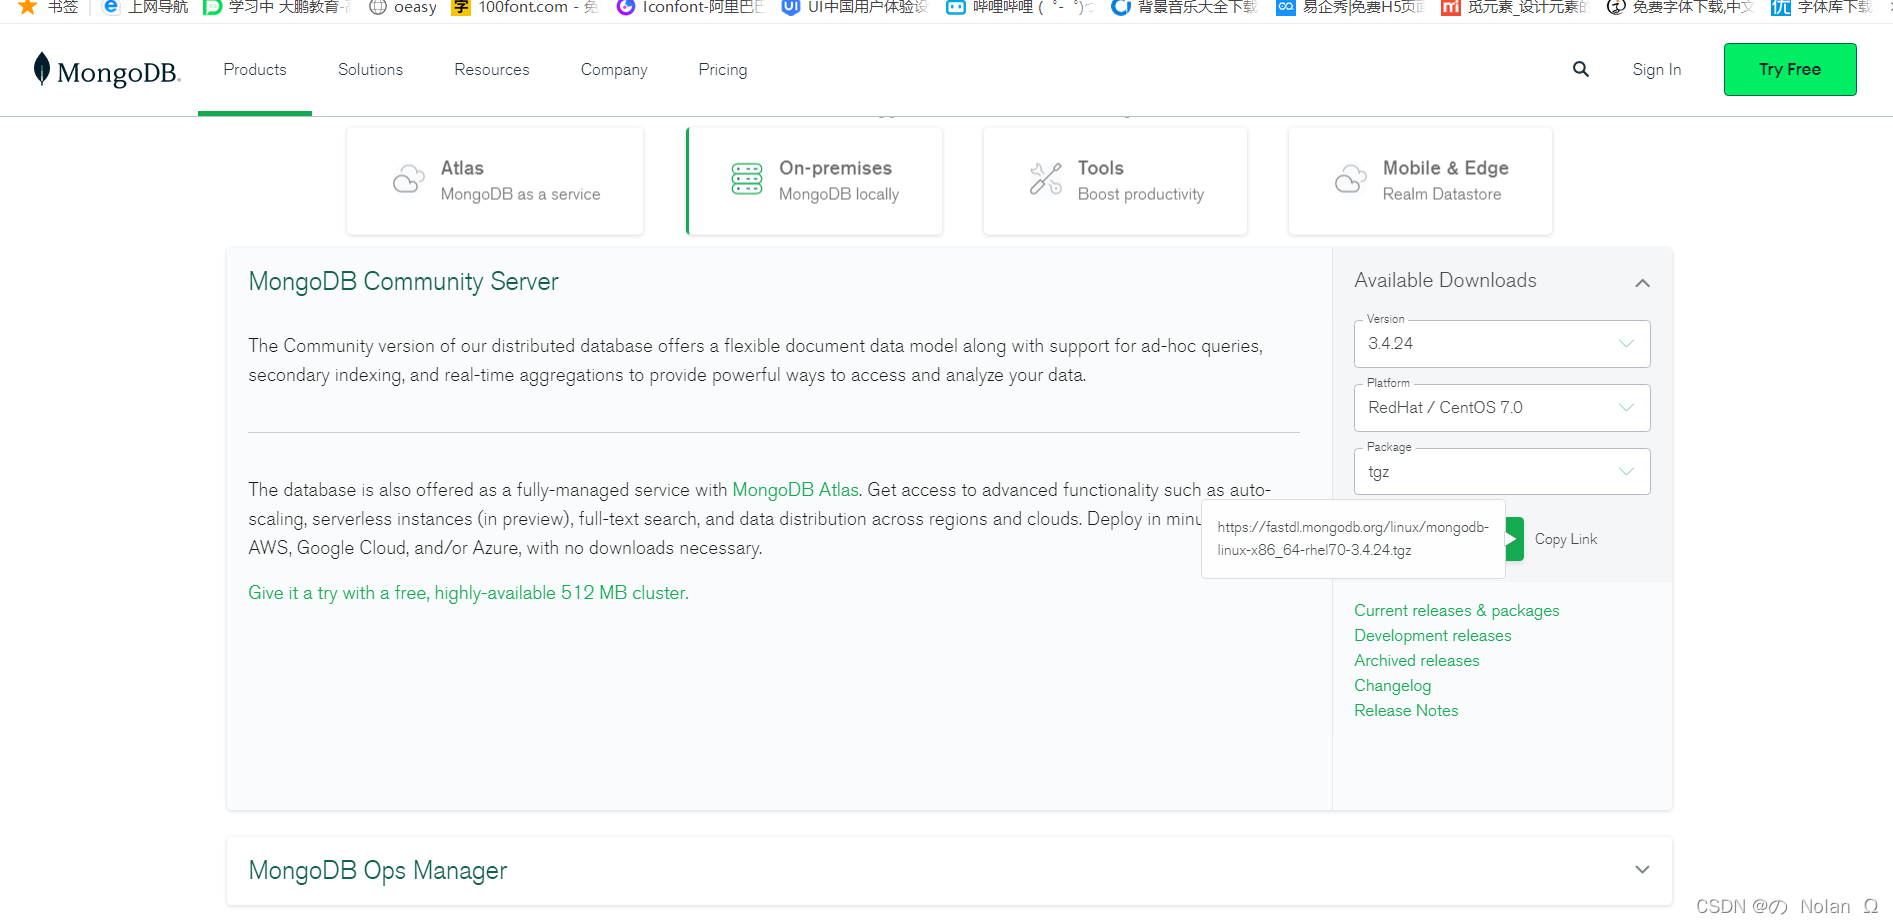1893x924 pixels.
Task: Open the search magnifier icon
Action: [1581, 69]
